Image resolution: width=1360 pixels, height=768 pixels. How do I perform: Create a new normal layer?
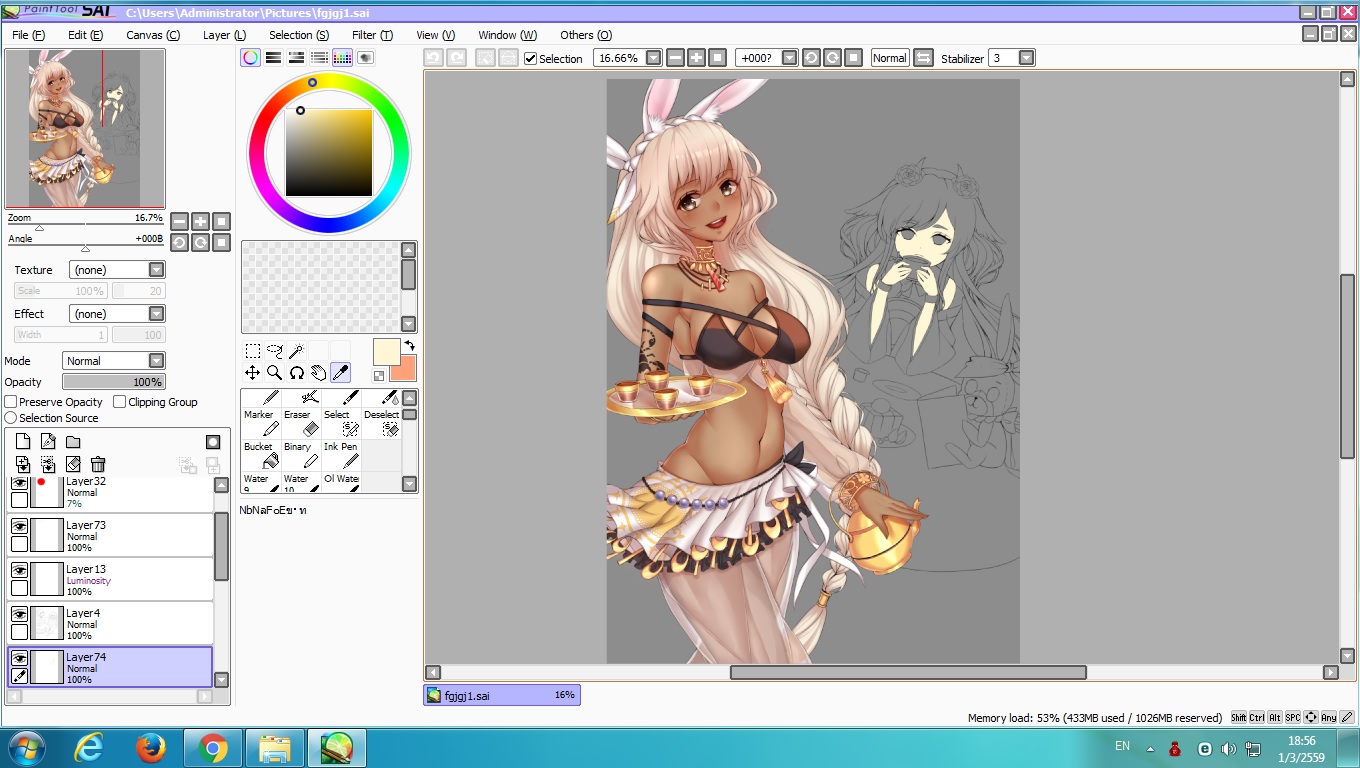[x=23, y=442]
